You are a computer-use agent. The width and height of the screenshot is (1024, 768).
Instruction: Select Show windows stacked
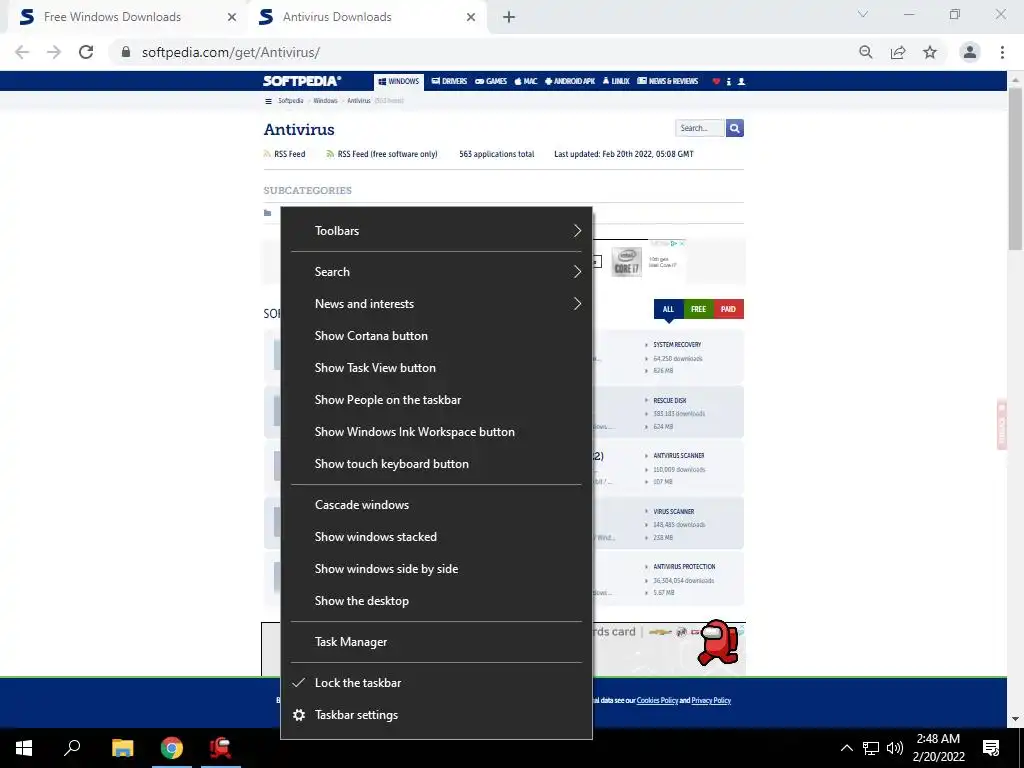tap(436, 537)
